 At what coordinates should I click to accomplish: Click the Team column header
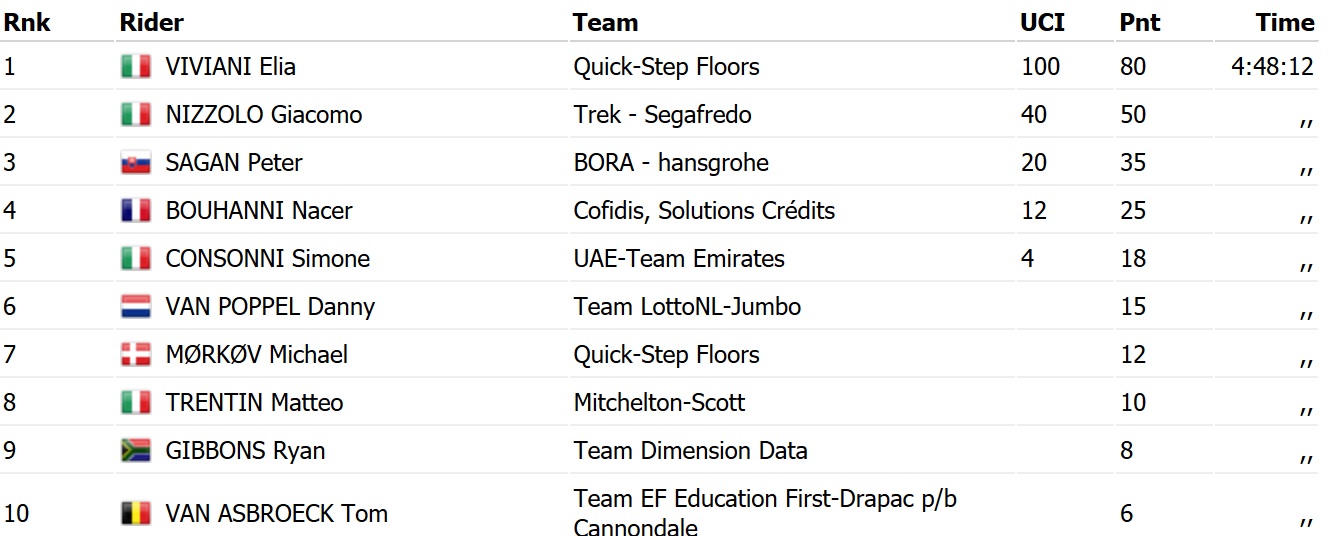click(x=605, y=22)
